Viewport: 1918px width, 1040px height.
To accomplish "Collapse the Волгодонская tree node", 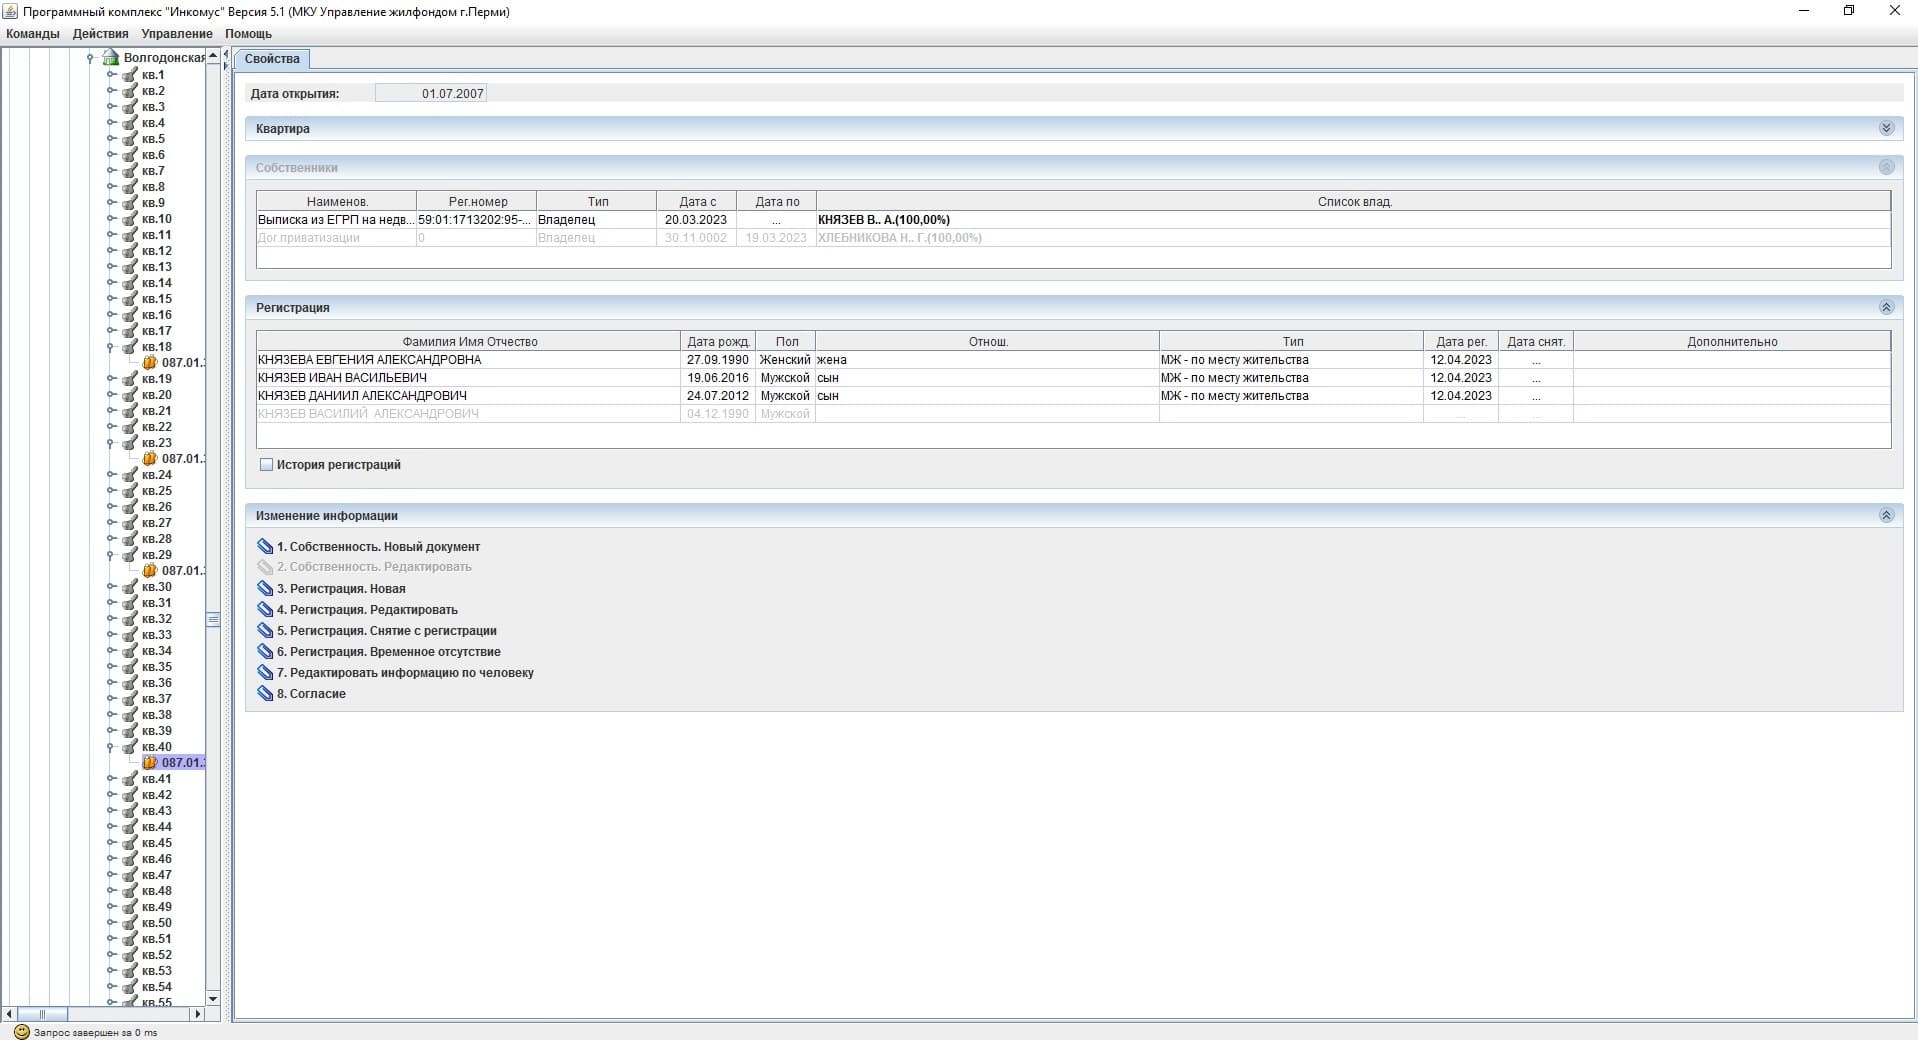I will pyautogui.click(x=91, y=58).
